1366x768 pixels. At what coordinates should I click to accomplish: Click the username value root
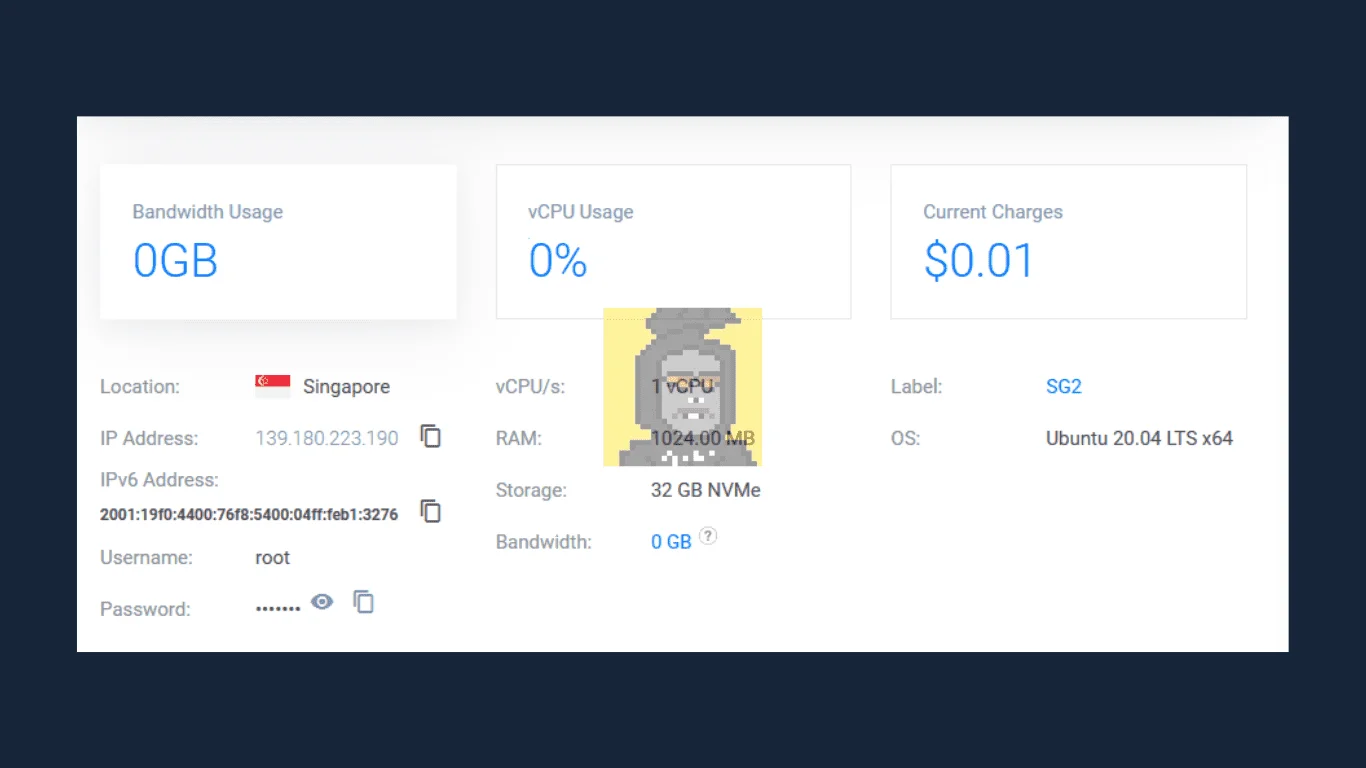[x=273, y=558]
